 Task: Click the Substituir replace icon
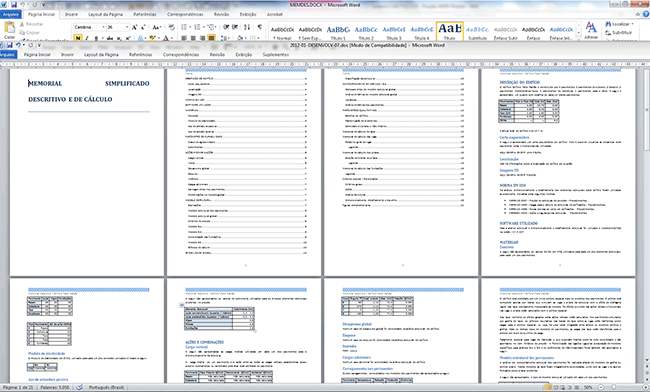pos(619,32)
